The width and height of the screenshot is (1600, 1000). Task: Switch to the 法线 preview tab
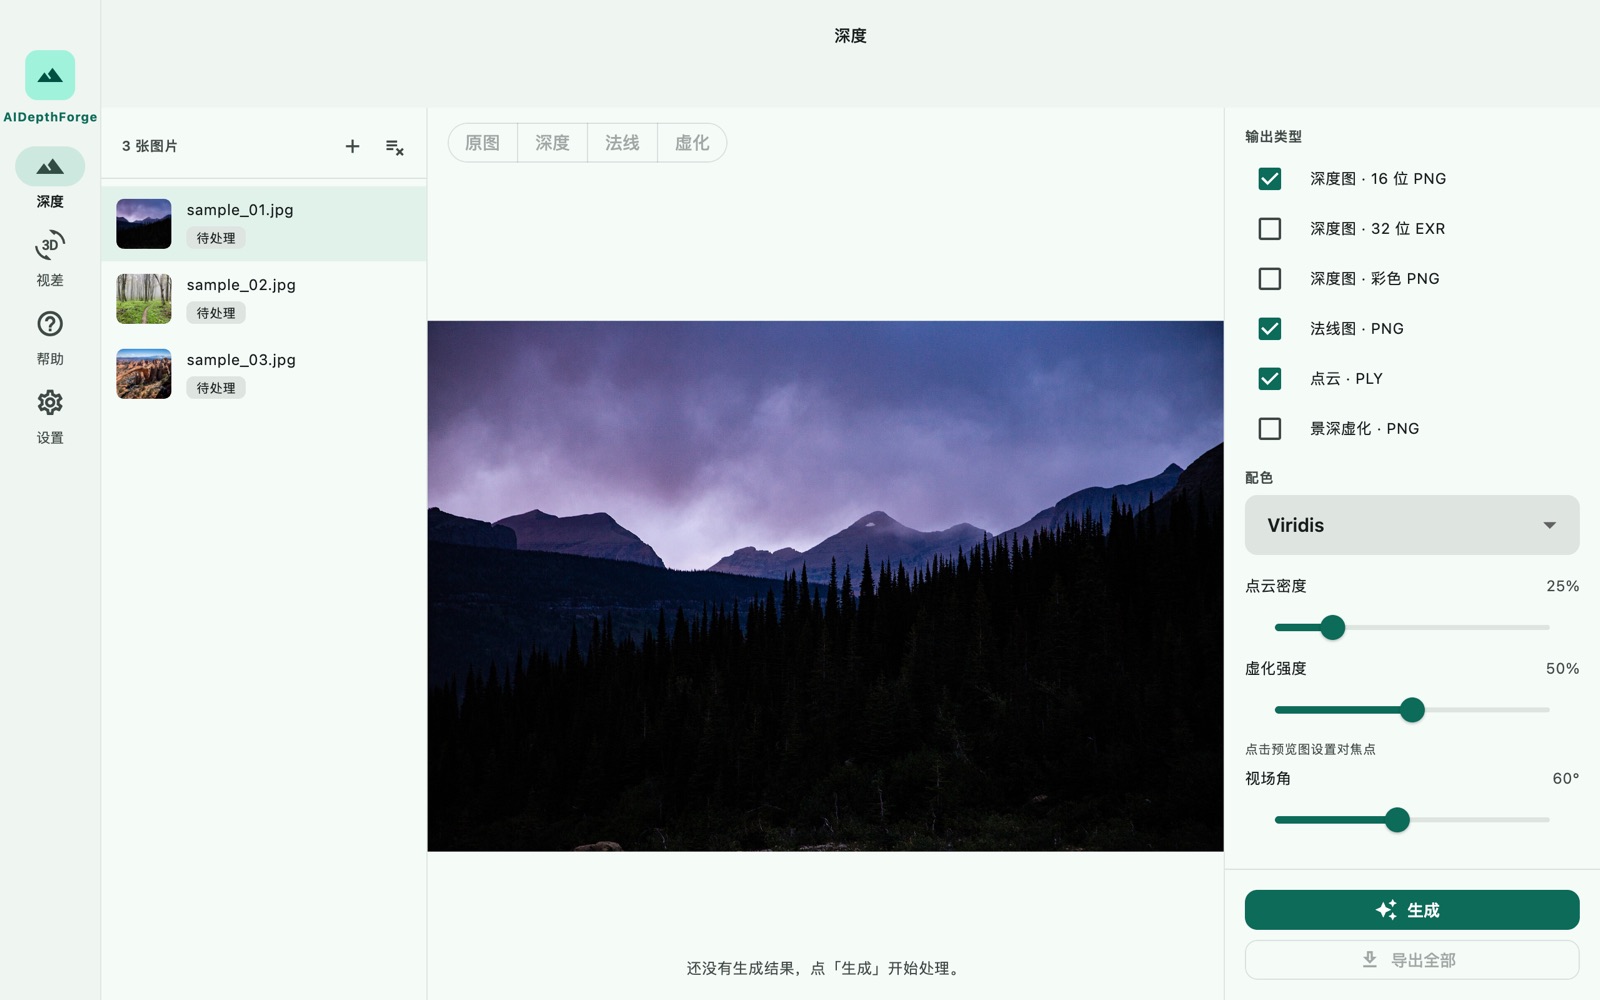click(x=622, y=143)
